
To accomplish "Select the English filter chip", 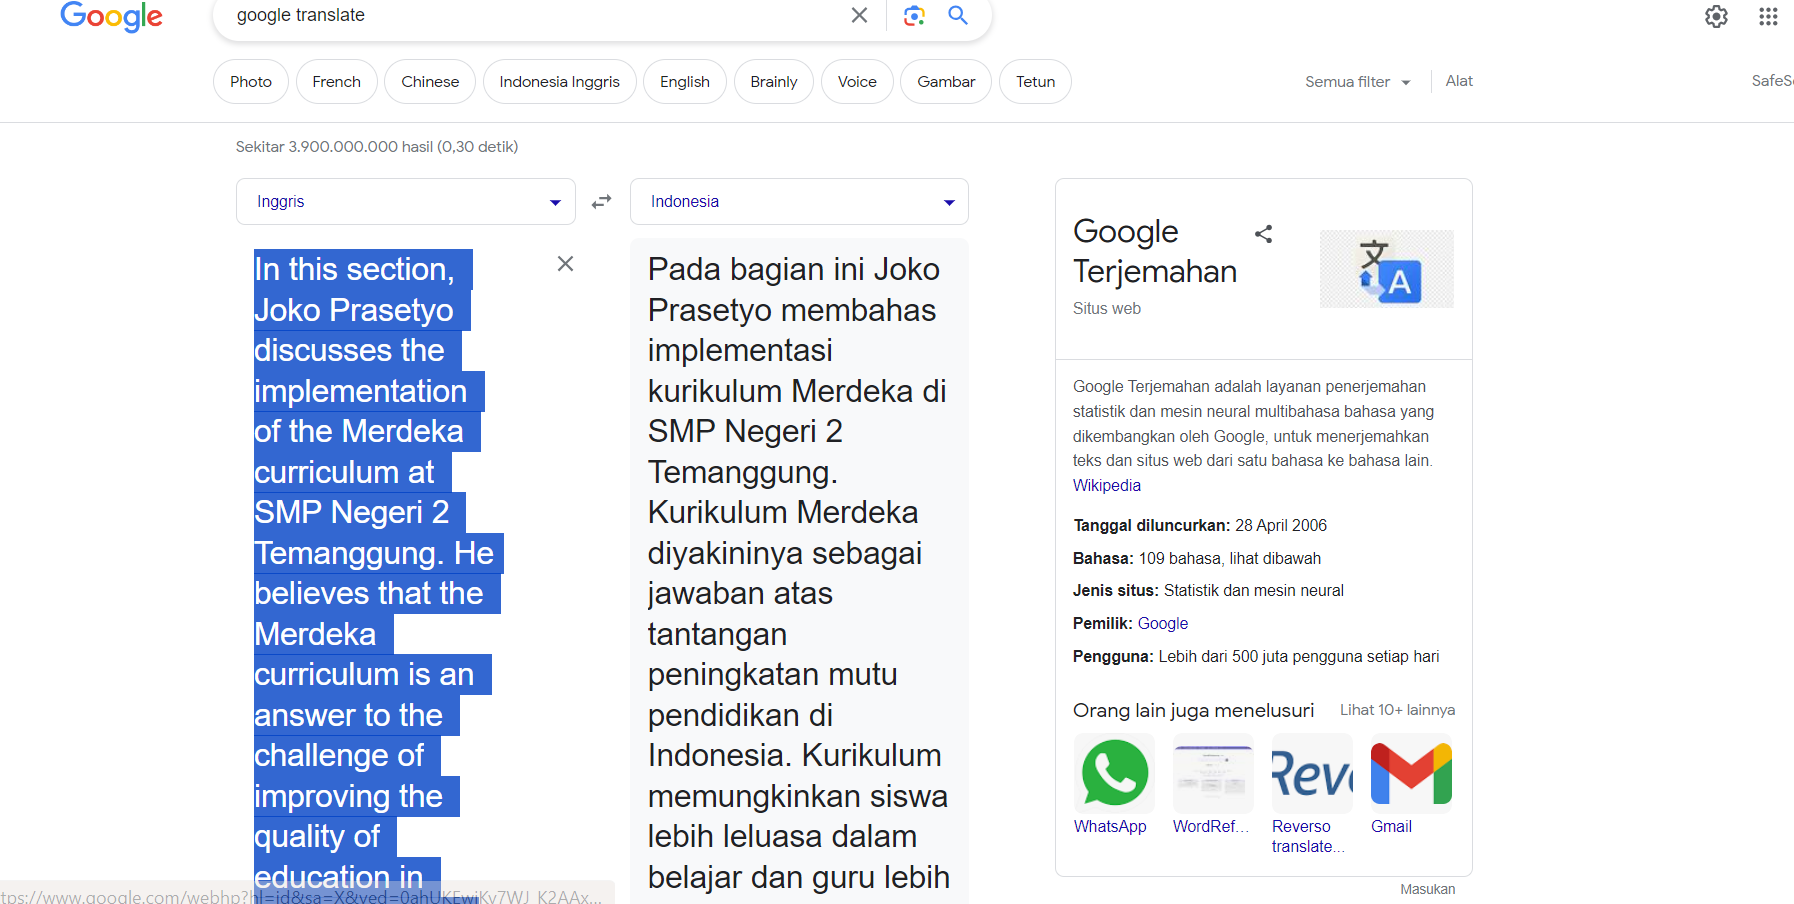I will [685, 82].
